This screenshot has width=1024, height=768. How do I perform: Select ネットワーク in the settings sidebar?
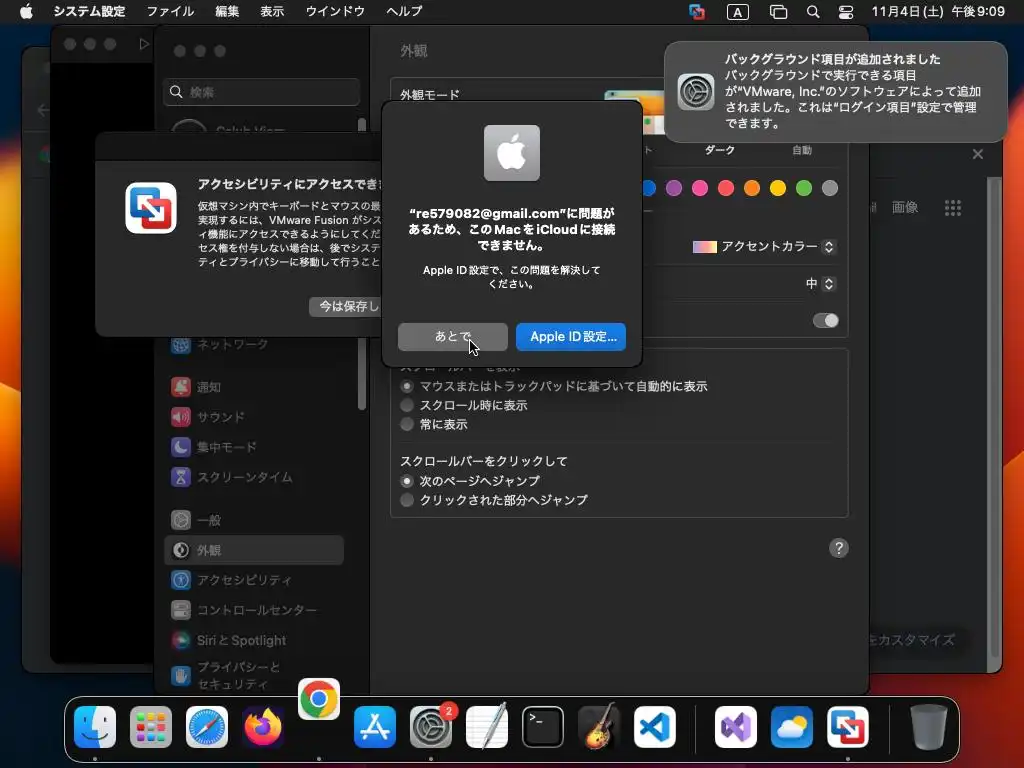(x=254, y=344)
